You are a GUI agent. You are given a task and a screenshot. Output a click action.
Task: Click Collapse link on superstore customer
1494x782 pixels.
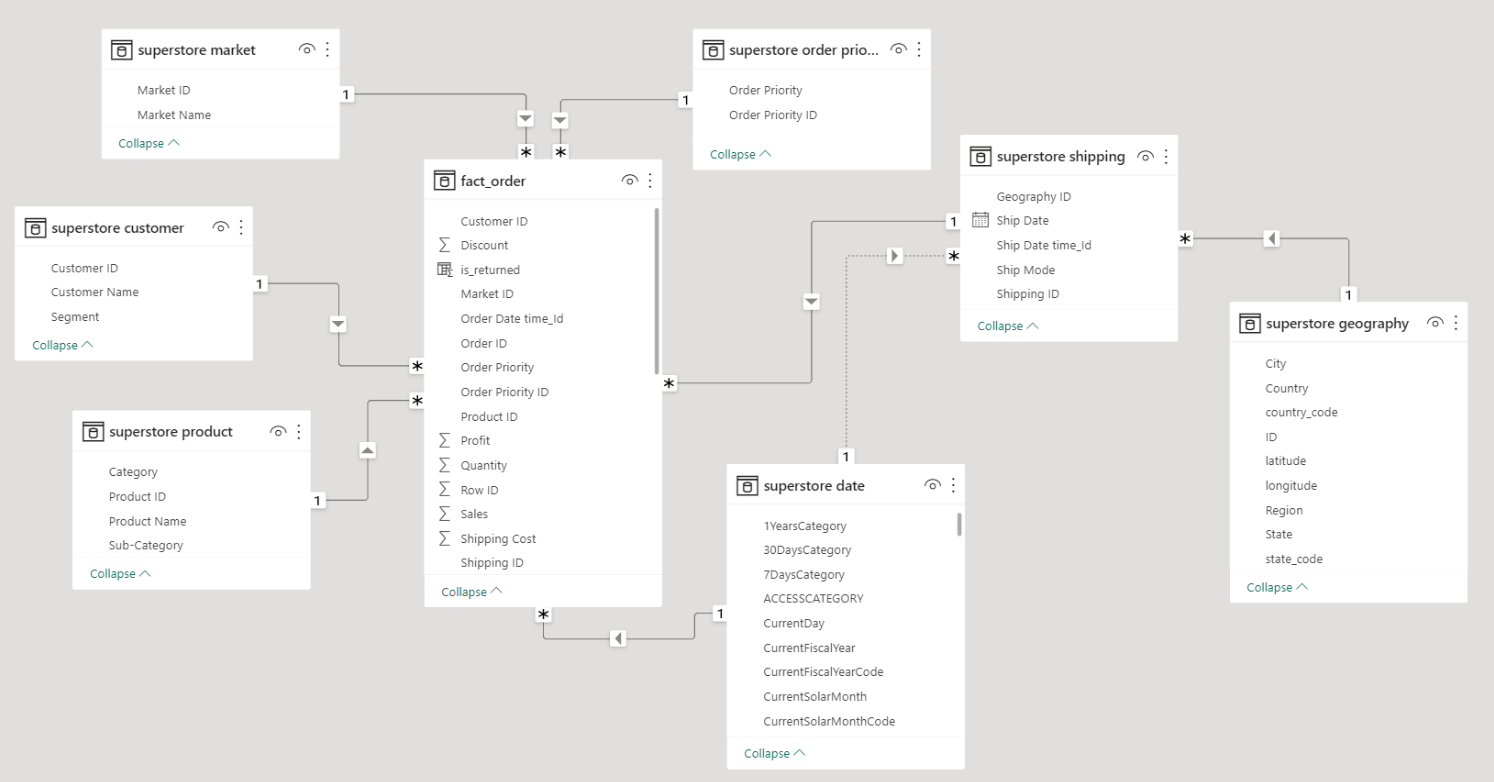57,344
